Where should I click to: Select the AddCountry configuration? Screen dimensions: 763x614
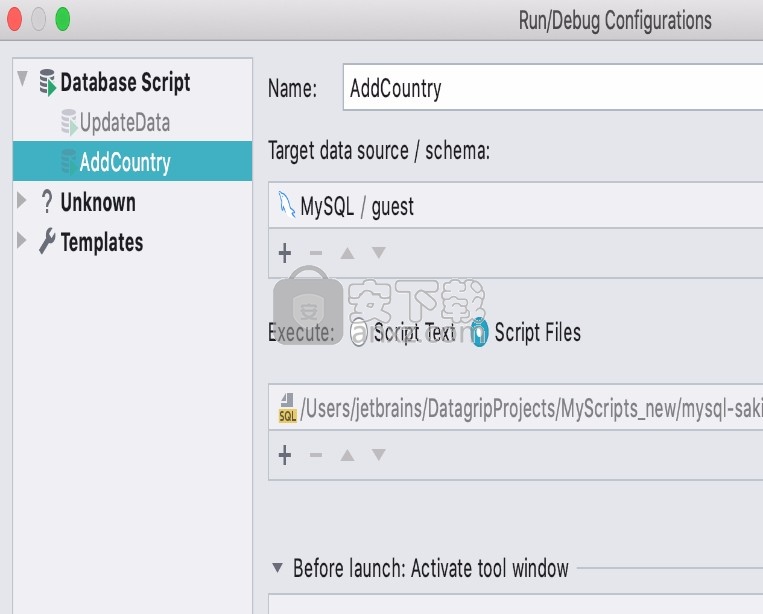[x=132, y=162]
